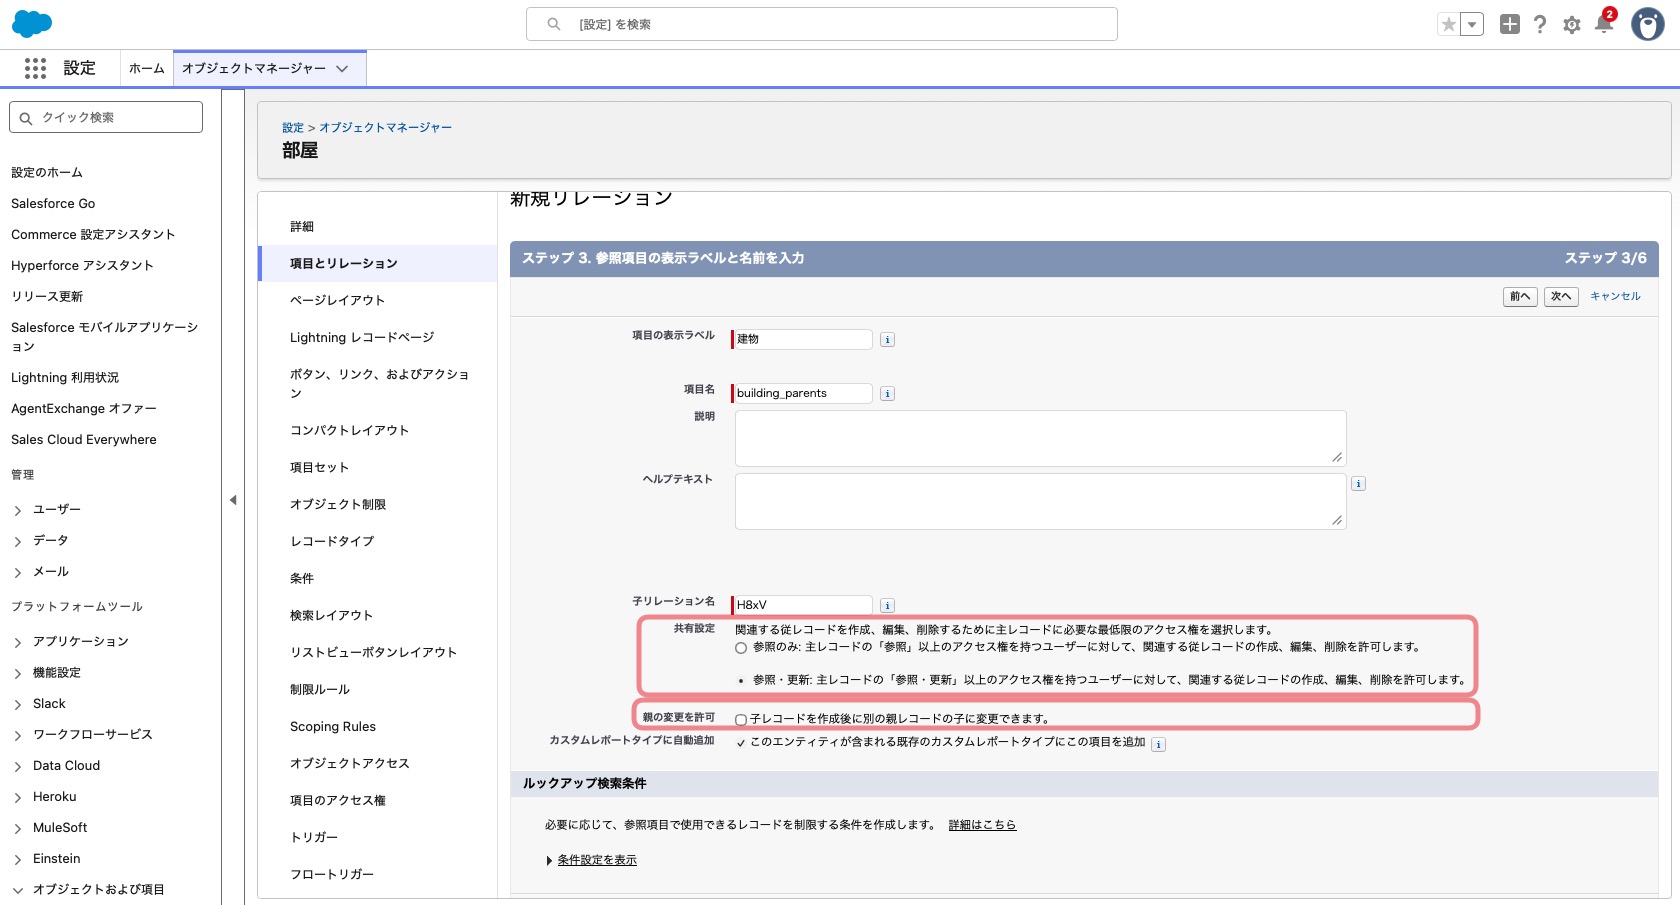Open the setup gear icon
The height and width of the screenshot is (905, 1680).
pyautogui.click(x=1572, y=25)
